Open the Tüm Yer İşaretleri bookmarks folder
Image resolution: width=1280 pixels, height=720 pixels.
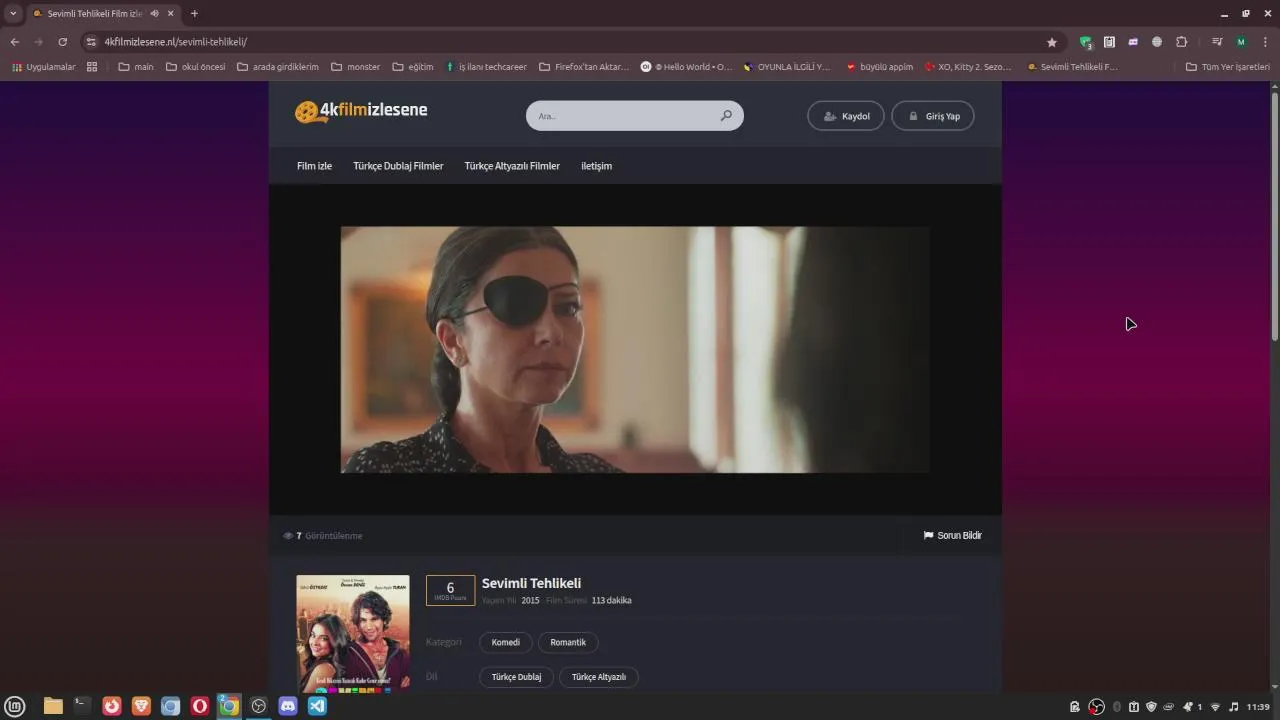click(1227, 67)
